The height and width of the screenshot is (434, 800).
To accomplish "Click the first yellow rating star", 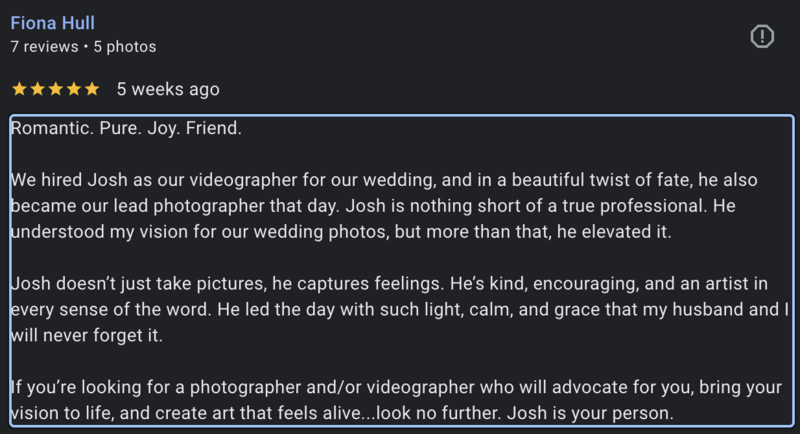I will click(x=19, y=89).
